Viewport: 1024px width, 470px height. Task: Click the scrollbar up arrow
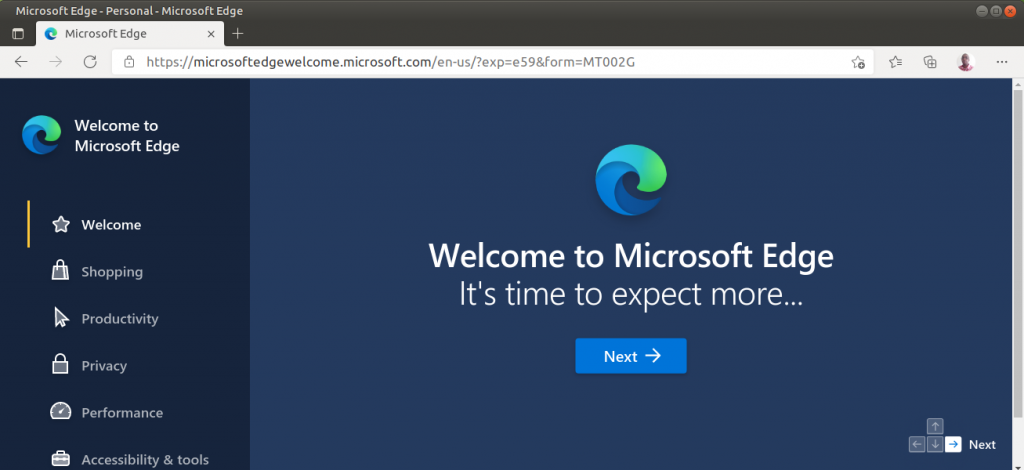(1017, 84)
